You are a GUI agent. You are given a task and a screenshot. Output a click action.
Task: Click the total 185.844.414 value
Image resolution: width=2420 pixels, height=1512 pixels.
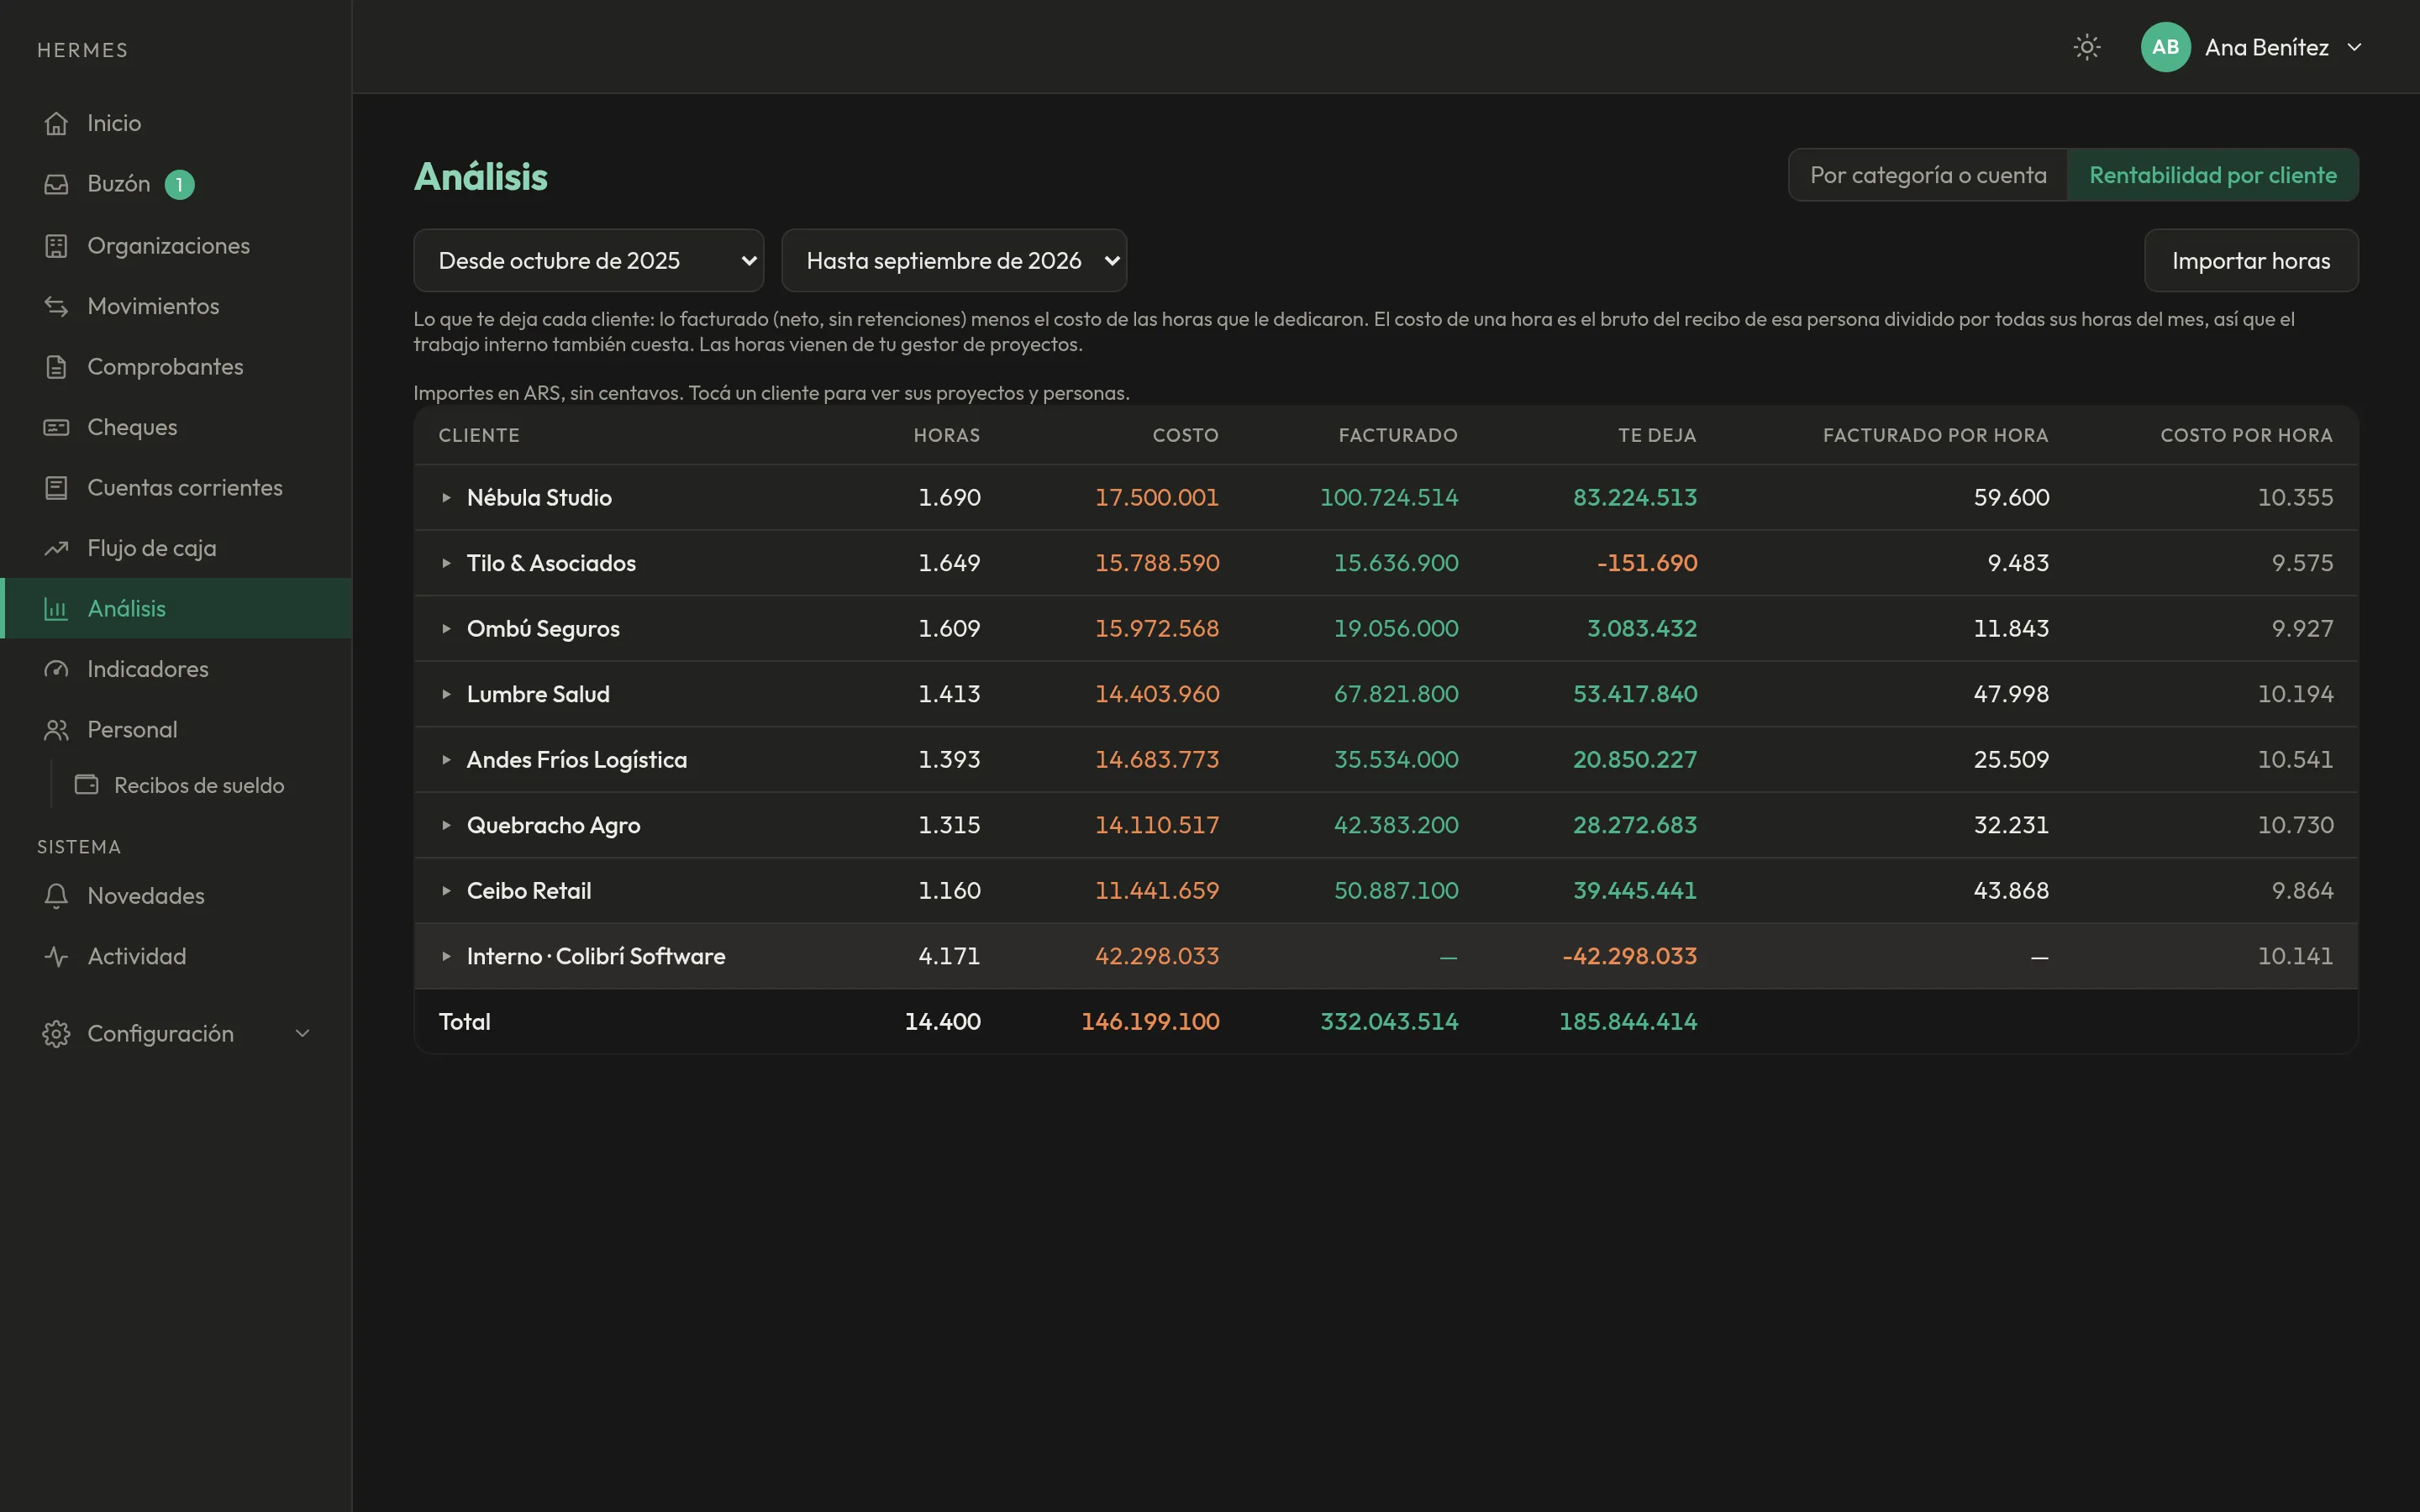pyautogui.click(x=1628, y=1021)
